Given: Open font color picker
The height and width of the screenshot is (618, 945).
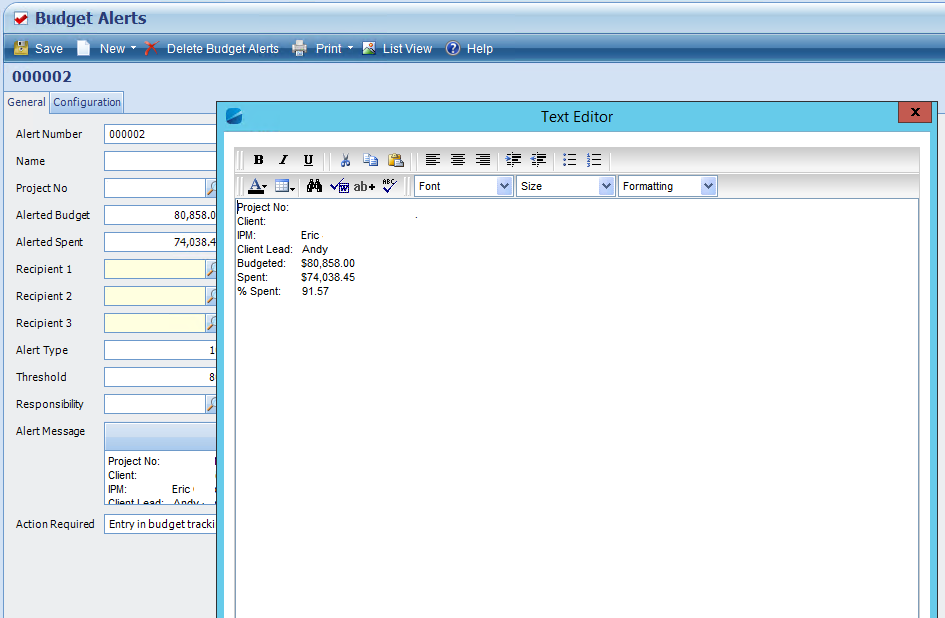Looking at the screenshot, I should tap(257, 186).
